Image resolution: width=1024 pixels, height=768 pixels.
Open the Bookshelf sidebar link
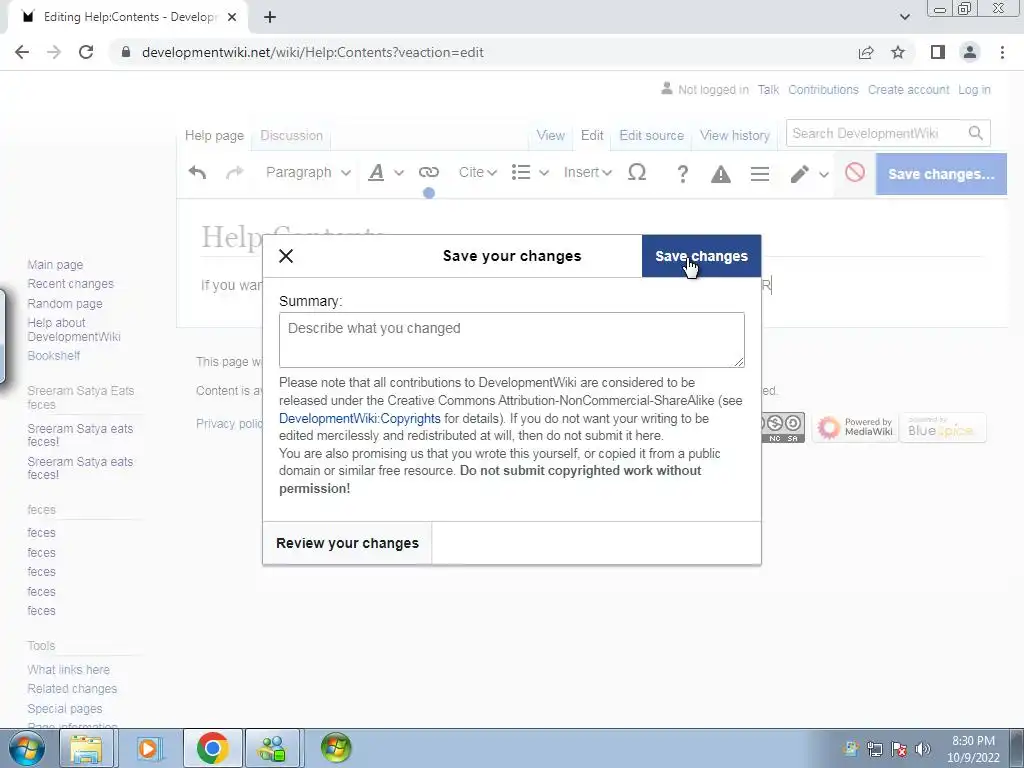(54, 356)
